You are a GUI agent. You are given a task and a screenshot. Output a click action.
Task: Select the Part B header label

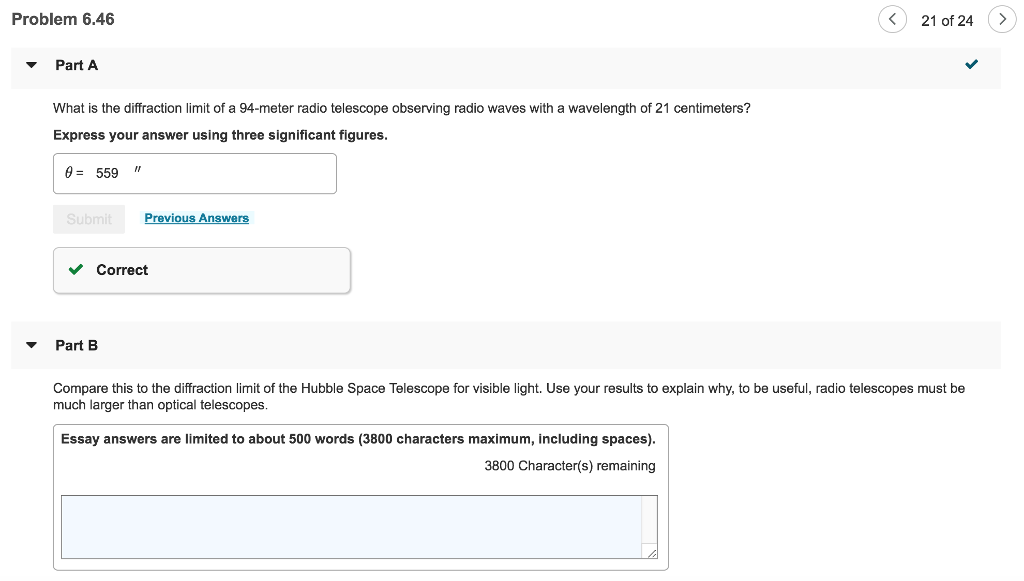(x=77, y=345)
